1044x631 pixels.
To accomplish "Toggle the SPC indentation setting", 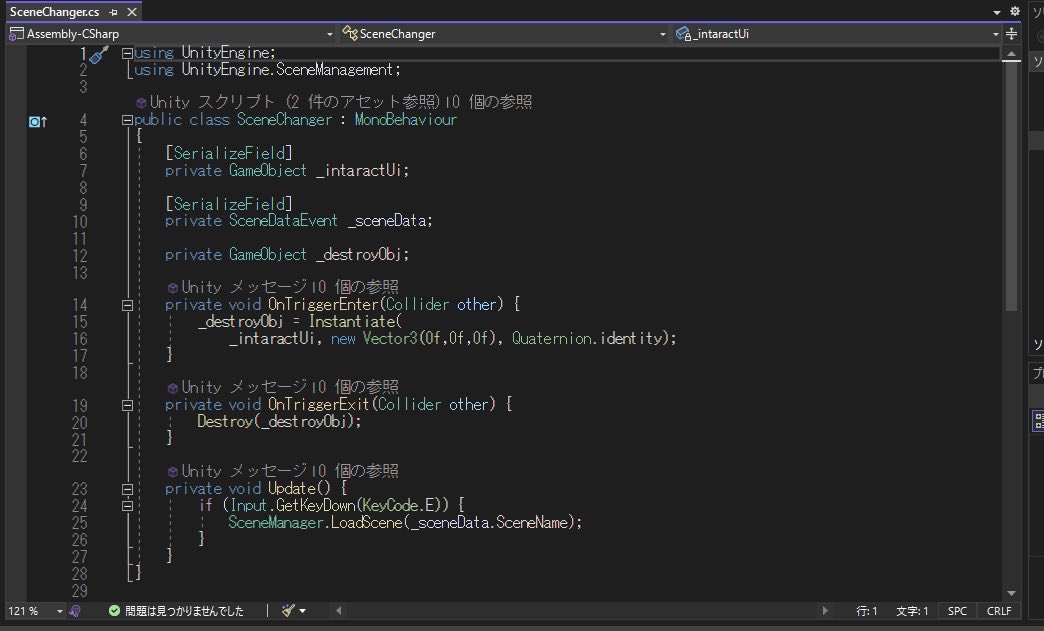I will (x=957, y=611).
